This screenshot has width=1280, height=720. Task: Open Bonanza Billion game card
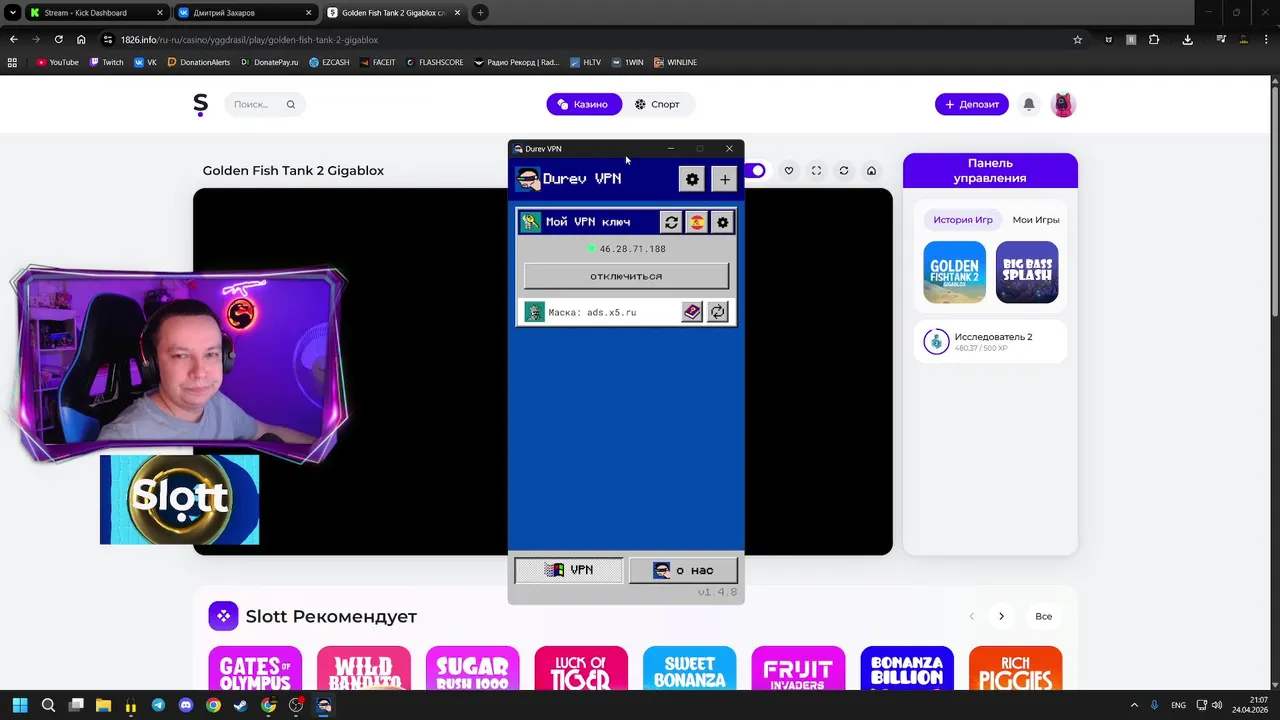(907, 668)
